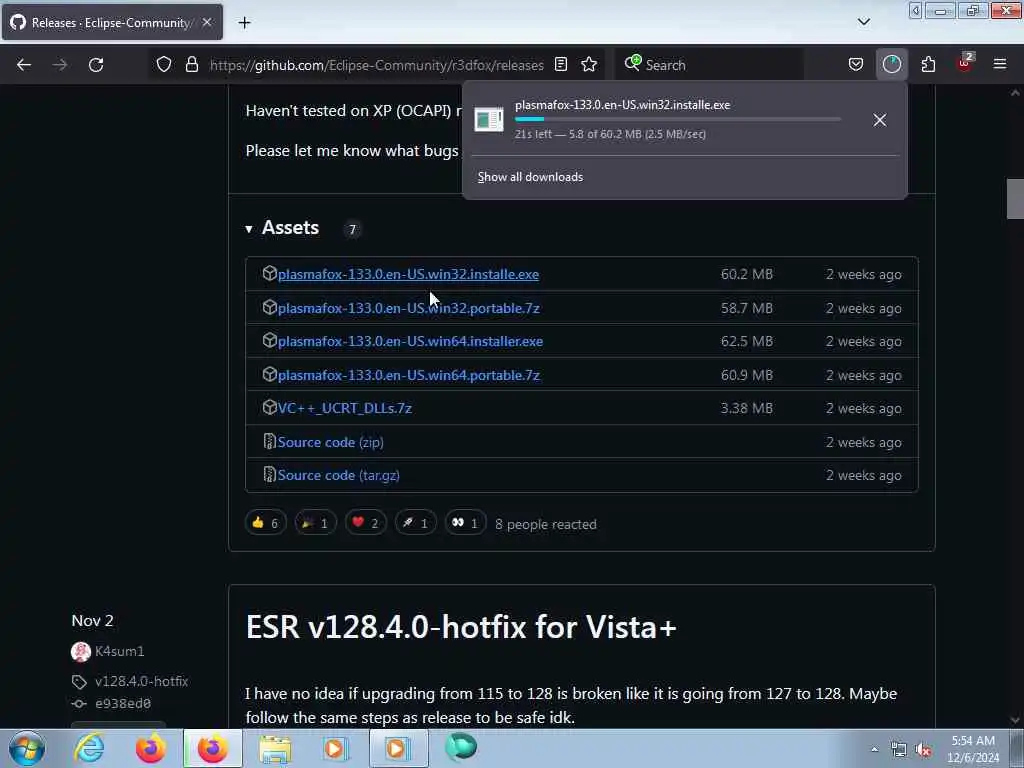Click the page vertical scrollbar thumb

tap(1015, 199)
